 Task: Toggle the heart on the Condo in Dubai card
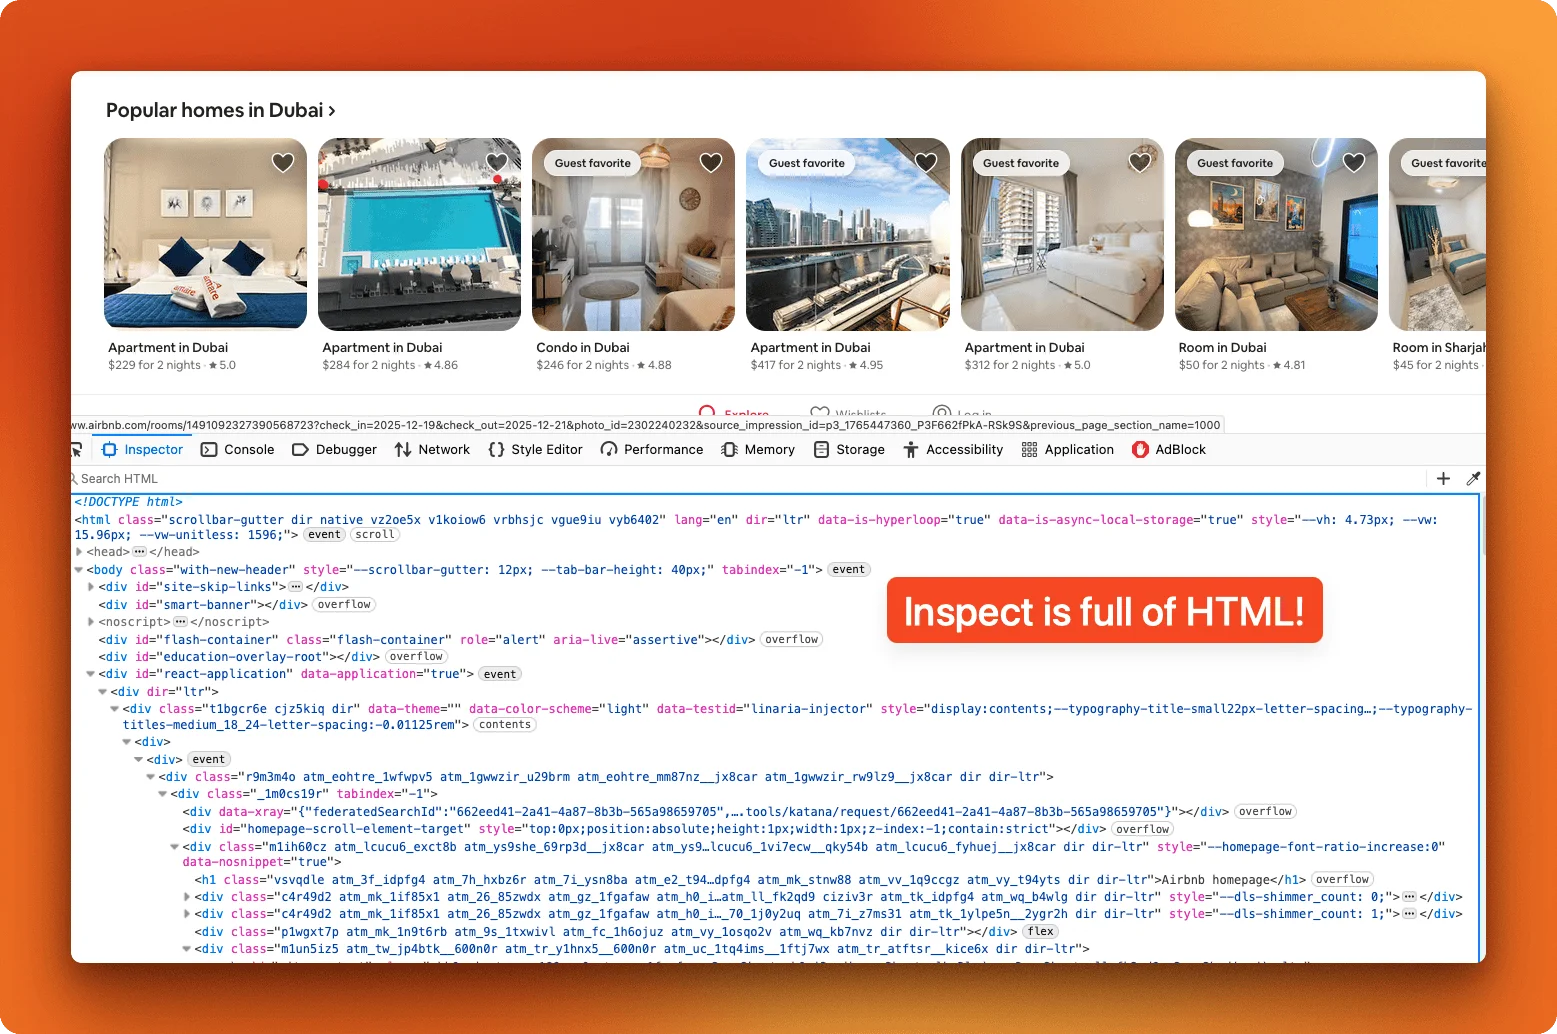coord(711,161)
